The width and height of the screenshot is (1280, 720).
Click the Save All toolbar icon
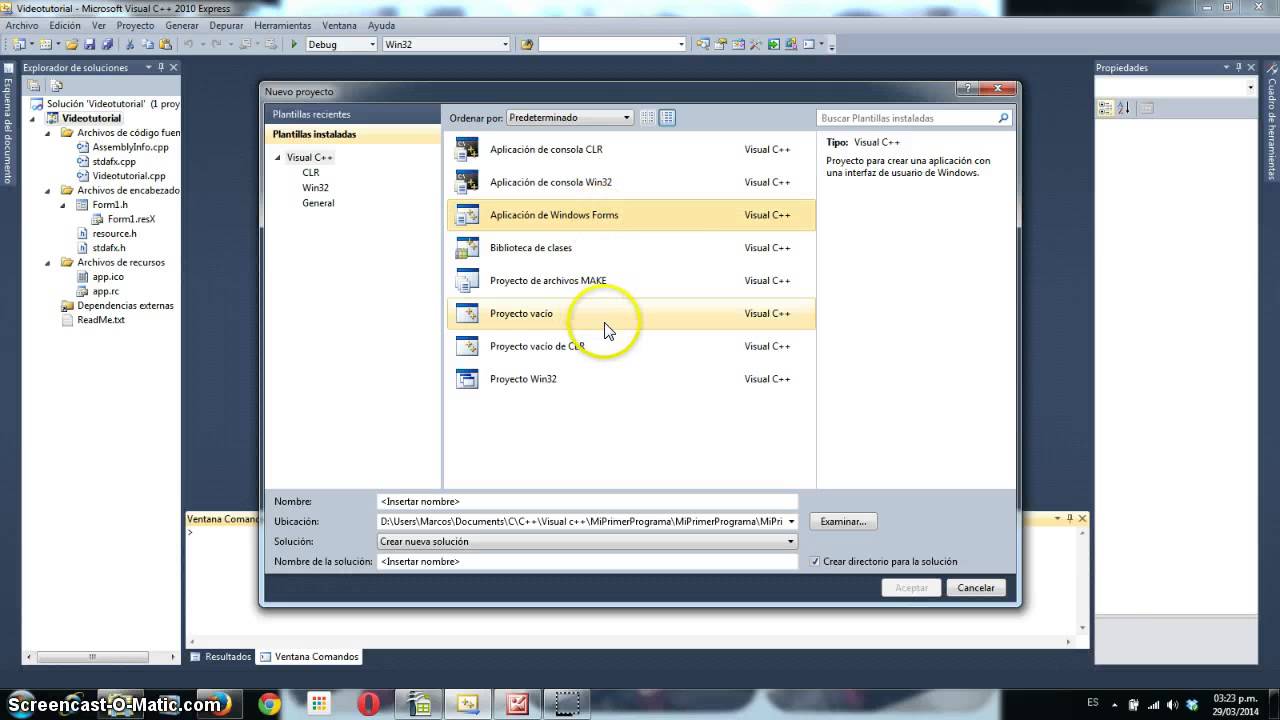(x=106, y=44)
